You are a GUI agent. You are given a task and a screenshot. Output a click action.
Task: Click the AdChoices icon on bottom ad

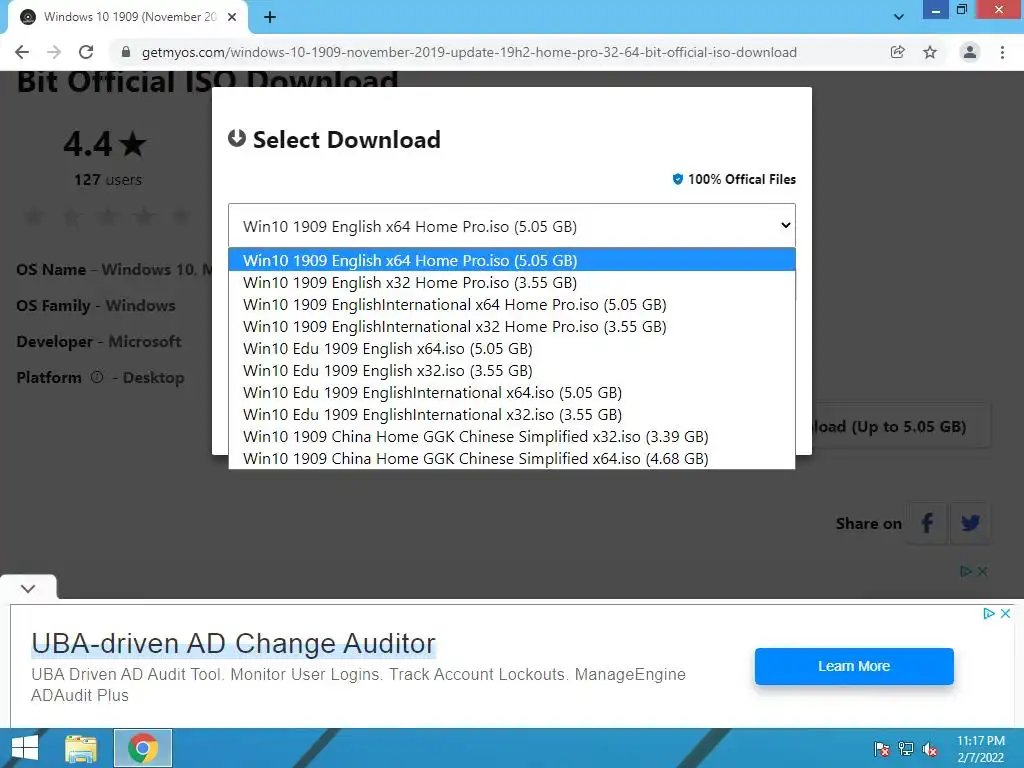pyautogui.click(x=989, y=613)
